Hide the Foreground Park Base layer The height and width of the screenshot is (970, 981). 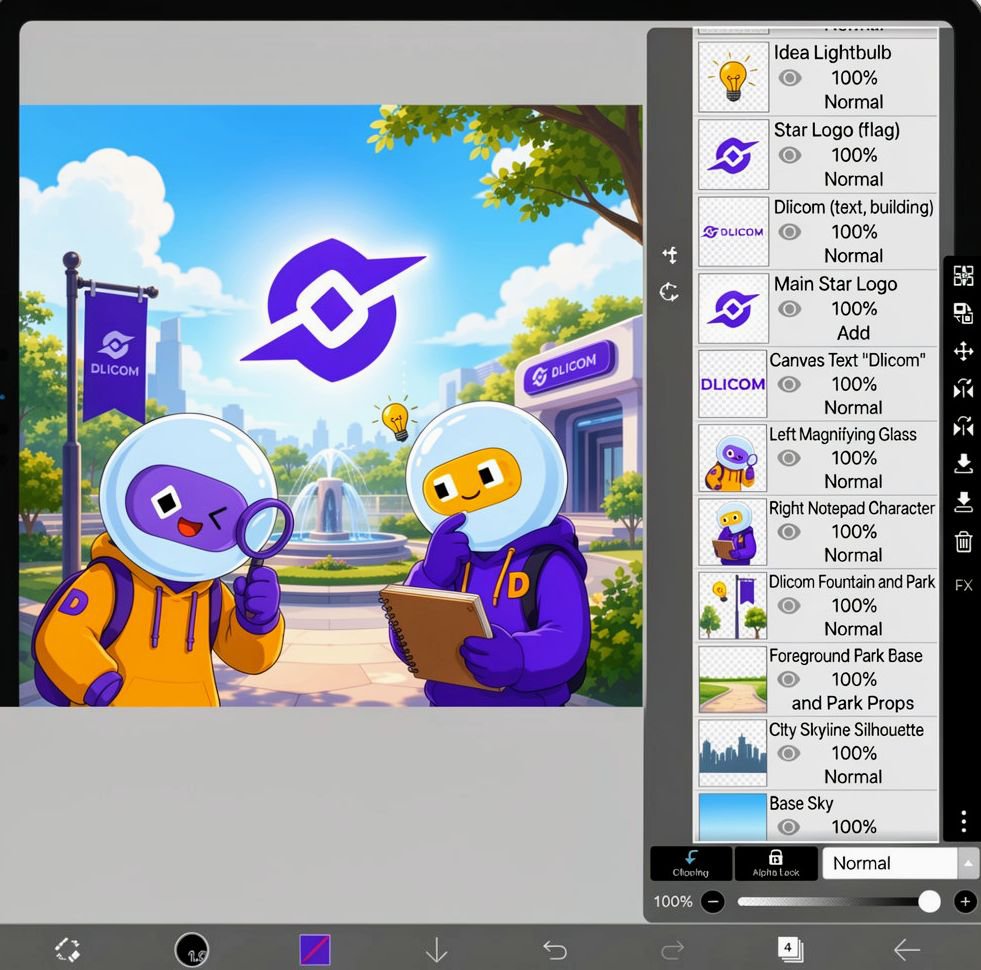pos(789,679)
